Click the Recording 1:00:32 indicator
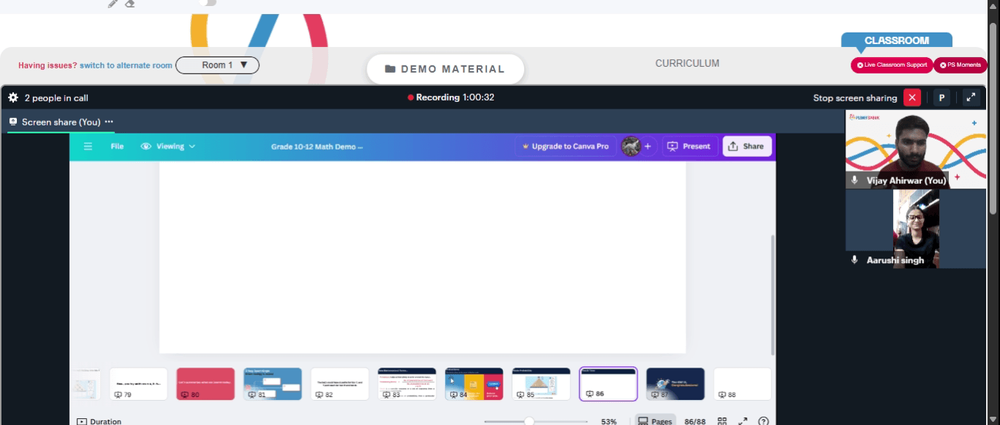 click(451, 98)
